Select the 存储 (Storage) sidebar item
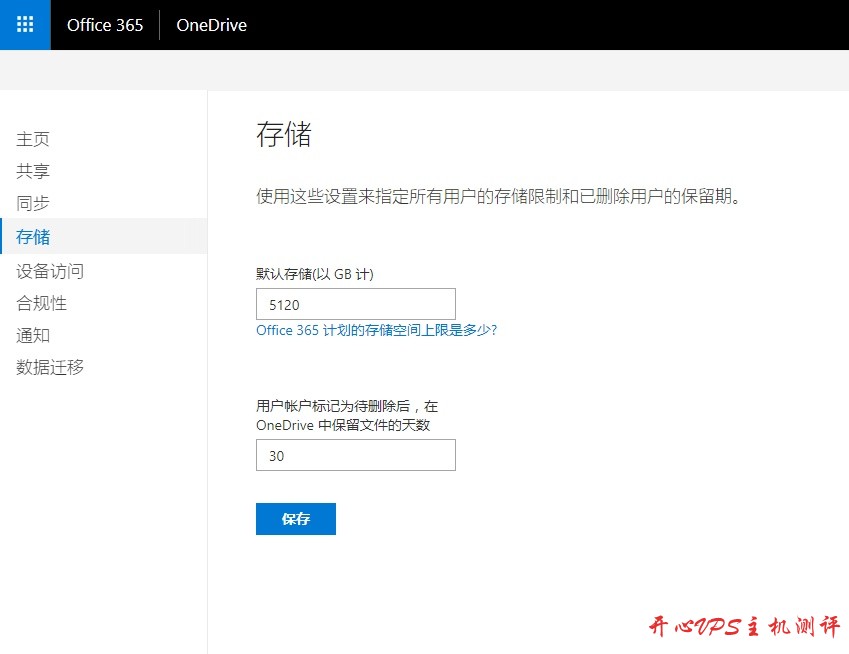 pyautogui.click(x=33, y=237)
